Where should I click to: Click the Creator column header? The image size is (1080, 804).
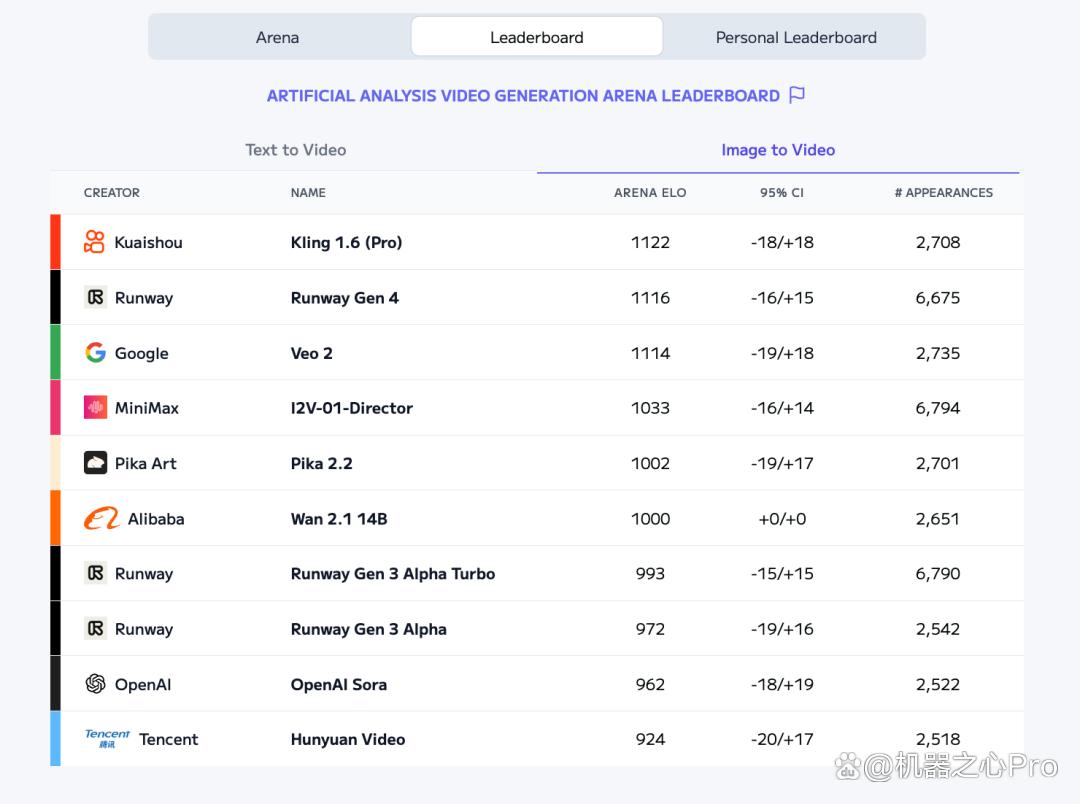(112, 193)
